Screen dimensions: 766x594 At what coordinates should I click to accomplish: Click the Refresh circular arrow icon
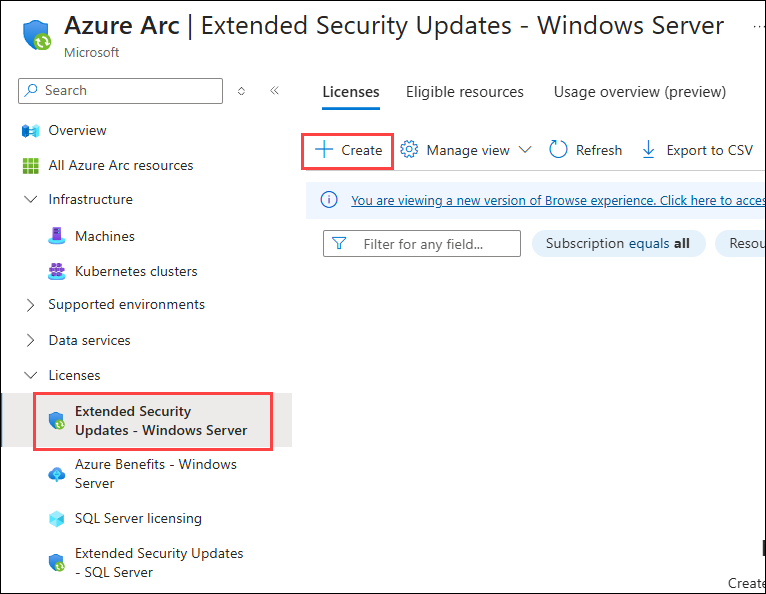[558, 149]
